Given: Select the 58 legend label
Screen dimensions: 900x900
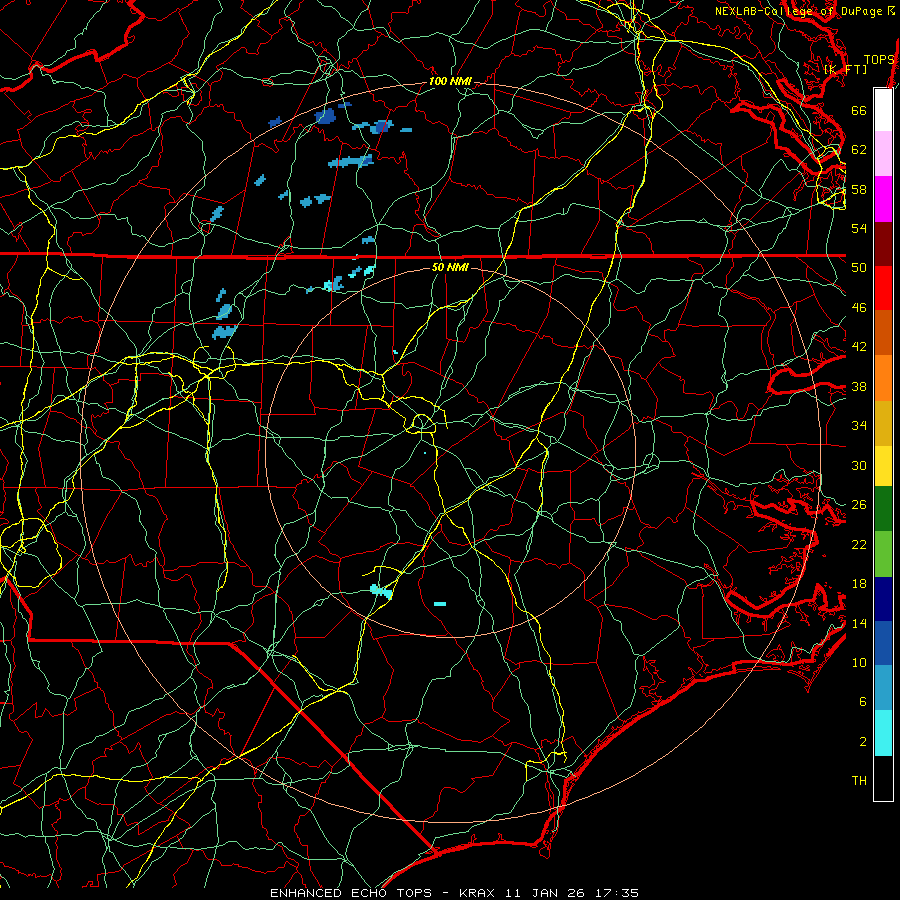Looking at the screenshot, I should click(x=859, y=189).
